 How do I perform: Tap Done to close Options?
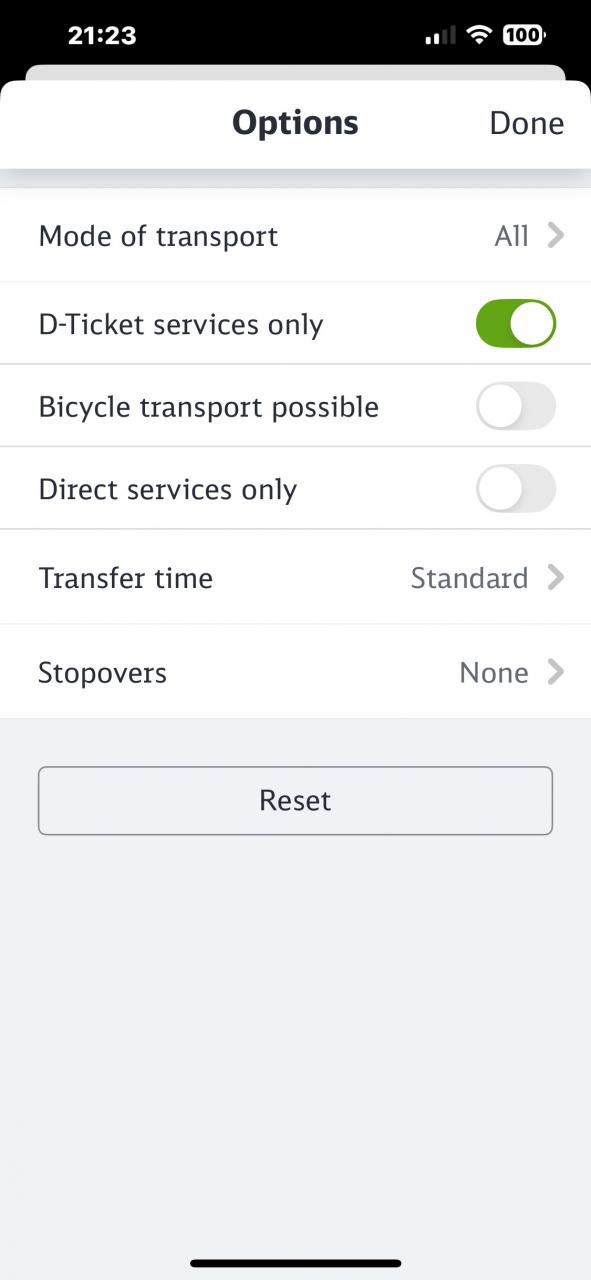coord(526,123)
